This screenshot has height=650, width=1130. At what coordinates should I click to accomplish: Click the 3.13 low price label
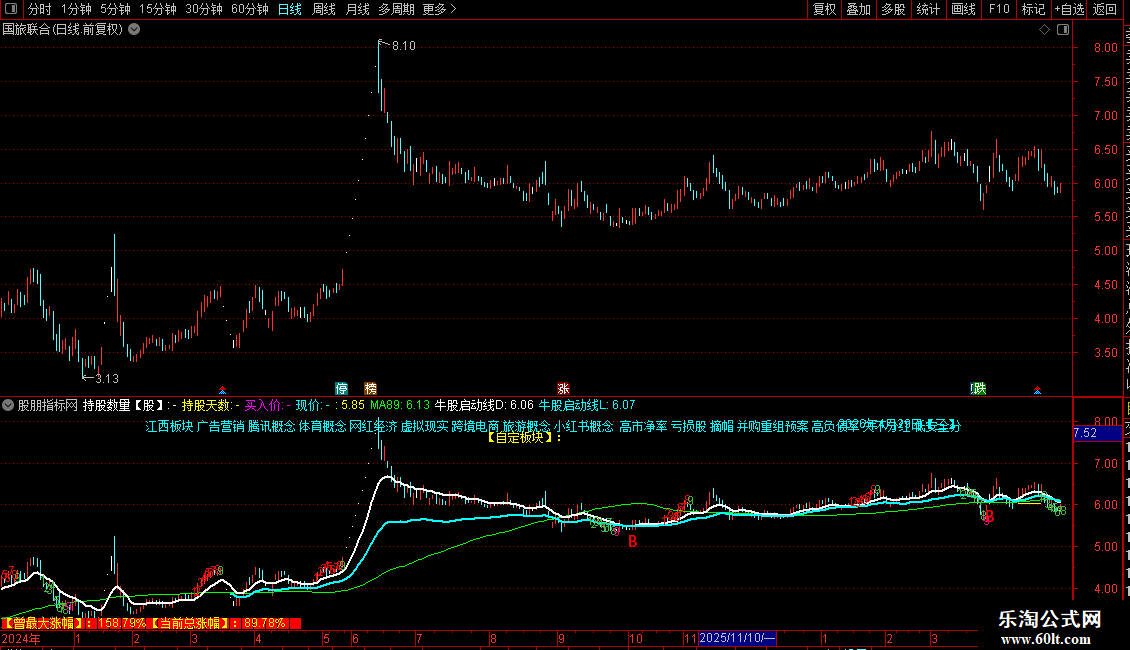(107, 378)
